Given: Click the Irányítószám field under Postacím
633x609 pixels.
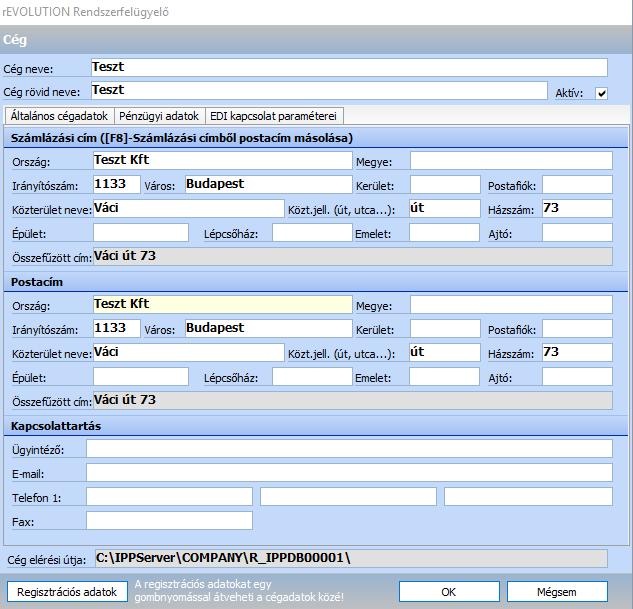Looking at the screenshot, I should click(x=117, y=328).
